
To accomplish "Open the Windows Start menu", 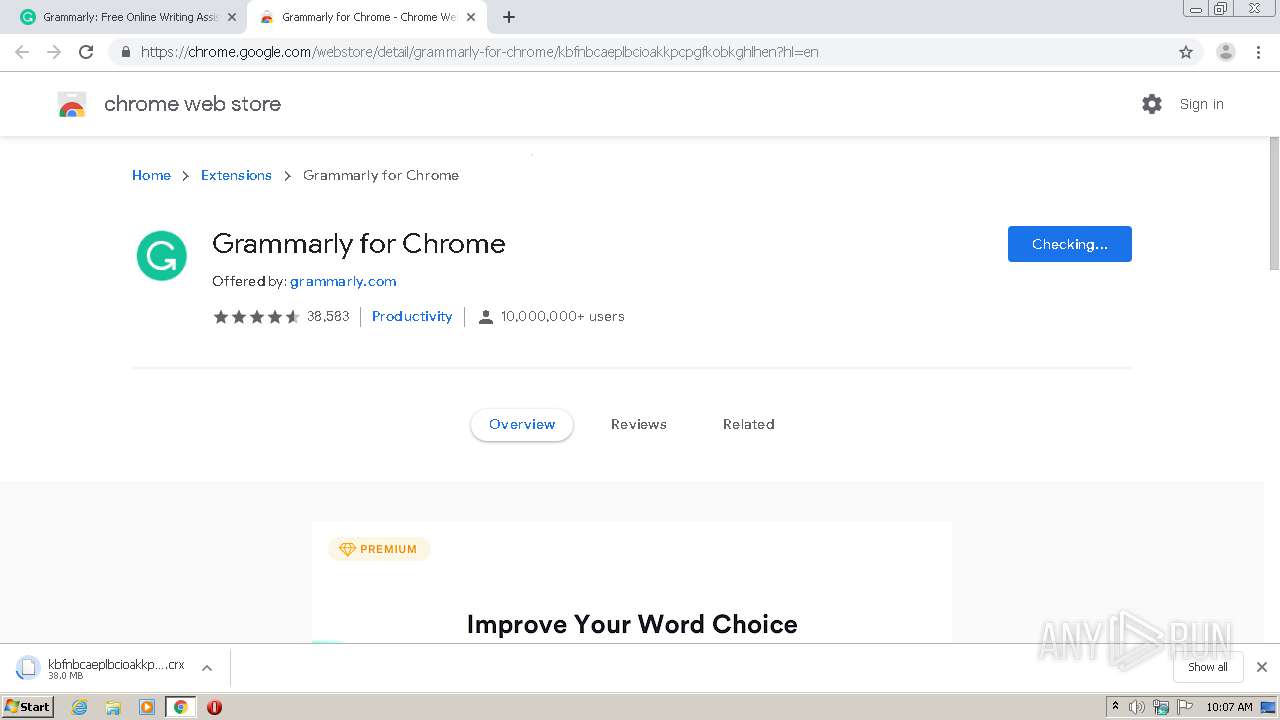I will click(28, 707).
